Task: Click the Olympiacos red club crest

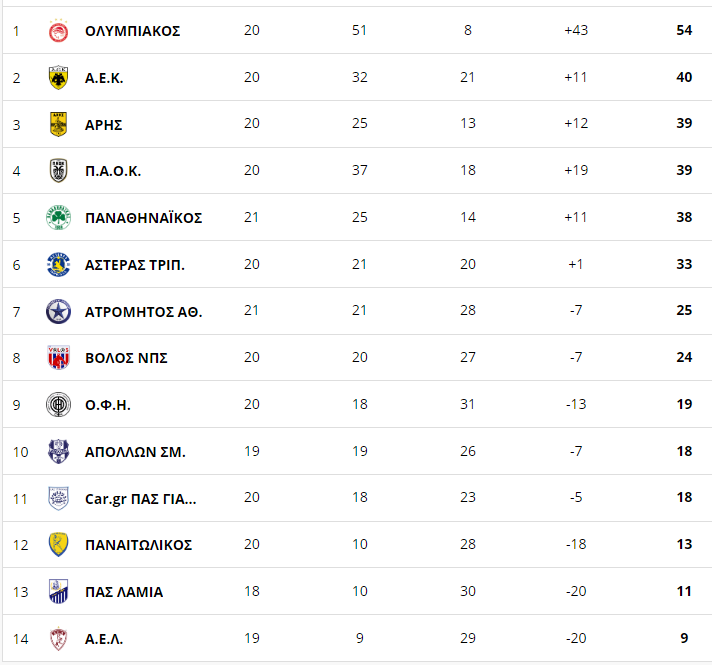Action: click(x=59, y=31)
